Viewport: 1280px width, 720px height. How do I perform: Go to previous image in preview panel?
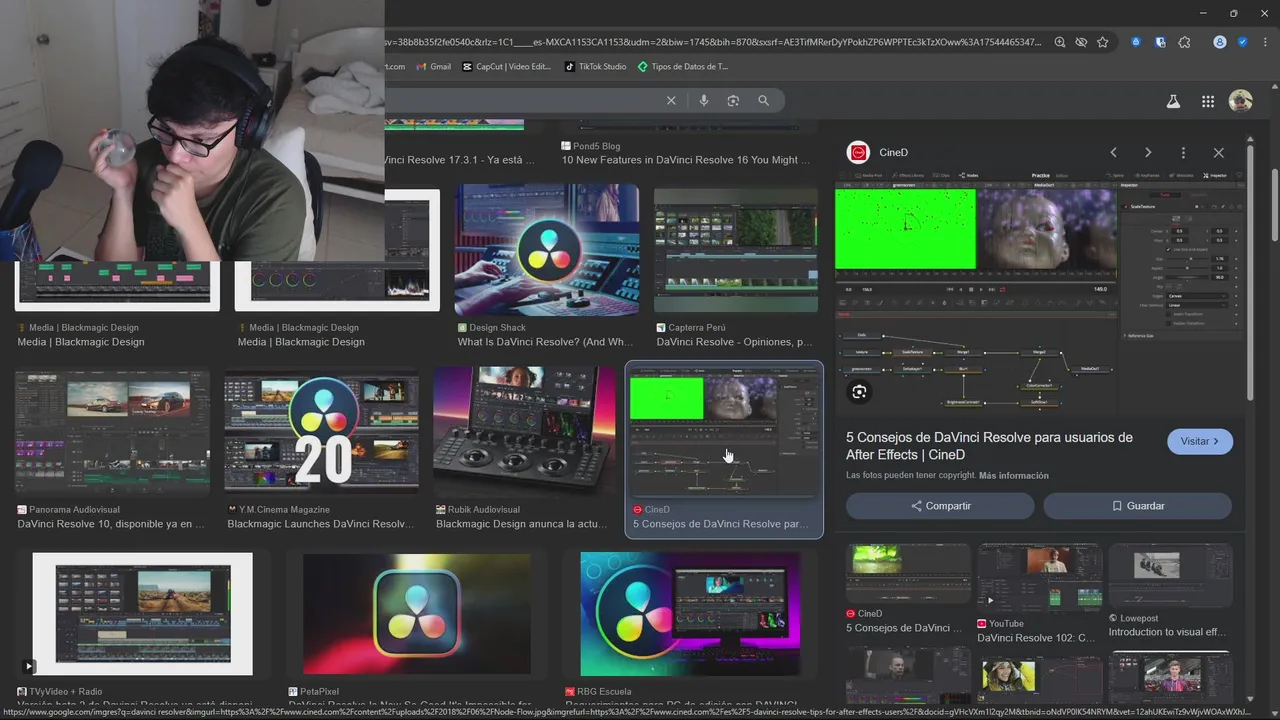pos(1113,152)
